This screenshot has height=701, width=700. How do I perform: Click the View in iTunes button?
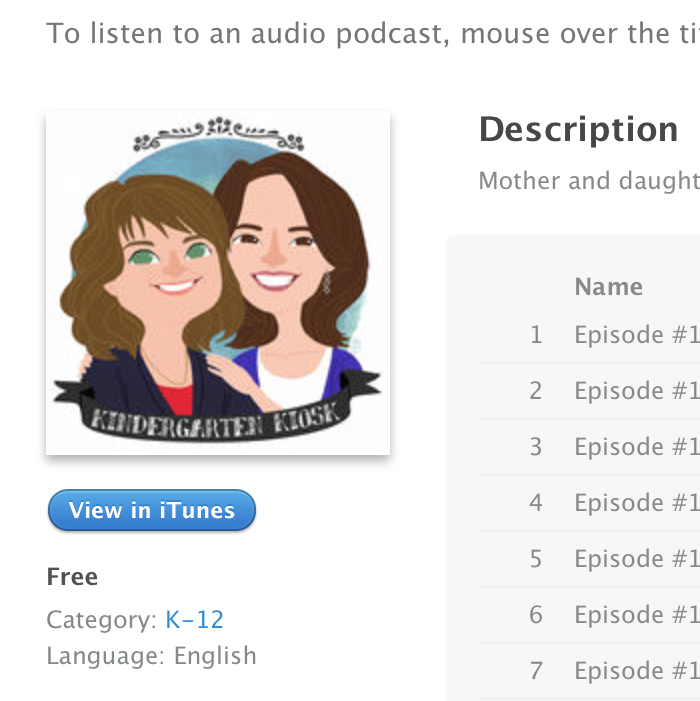[x=152, y=510]
